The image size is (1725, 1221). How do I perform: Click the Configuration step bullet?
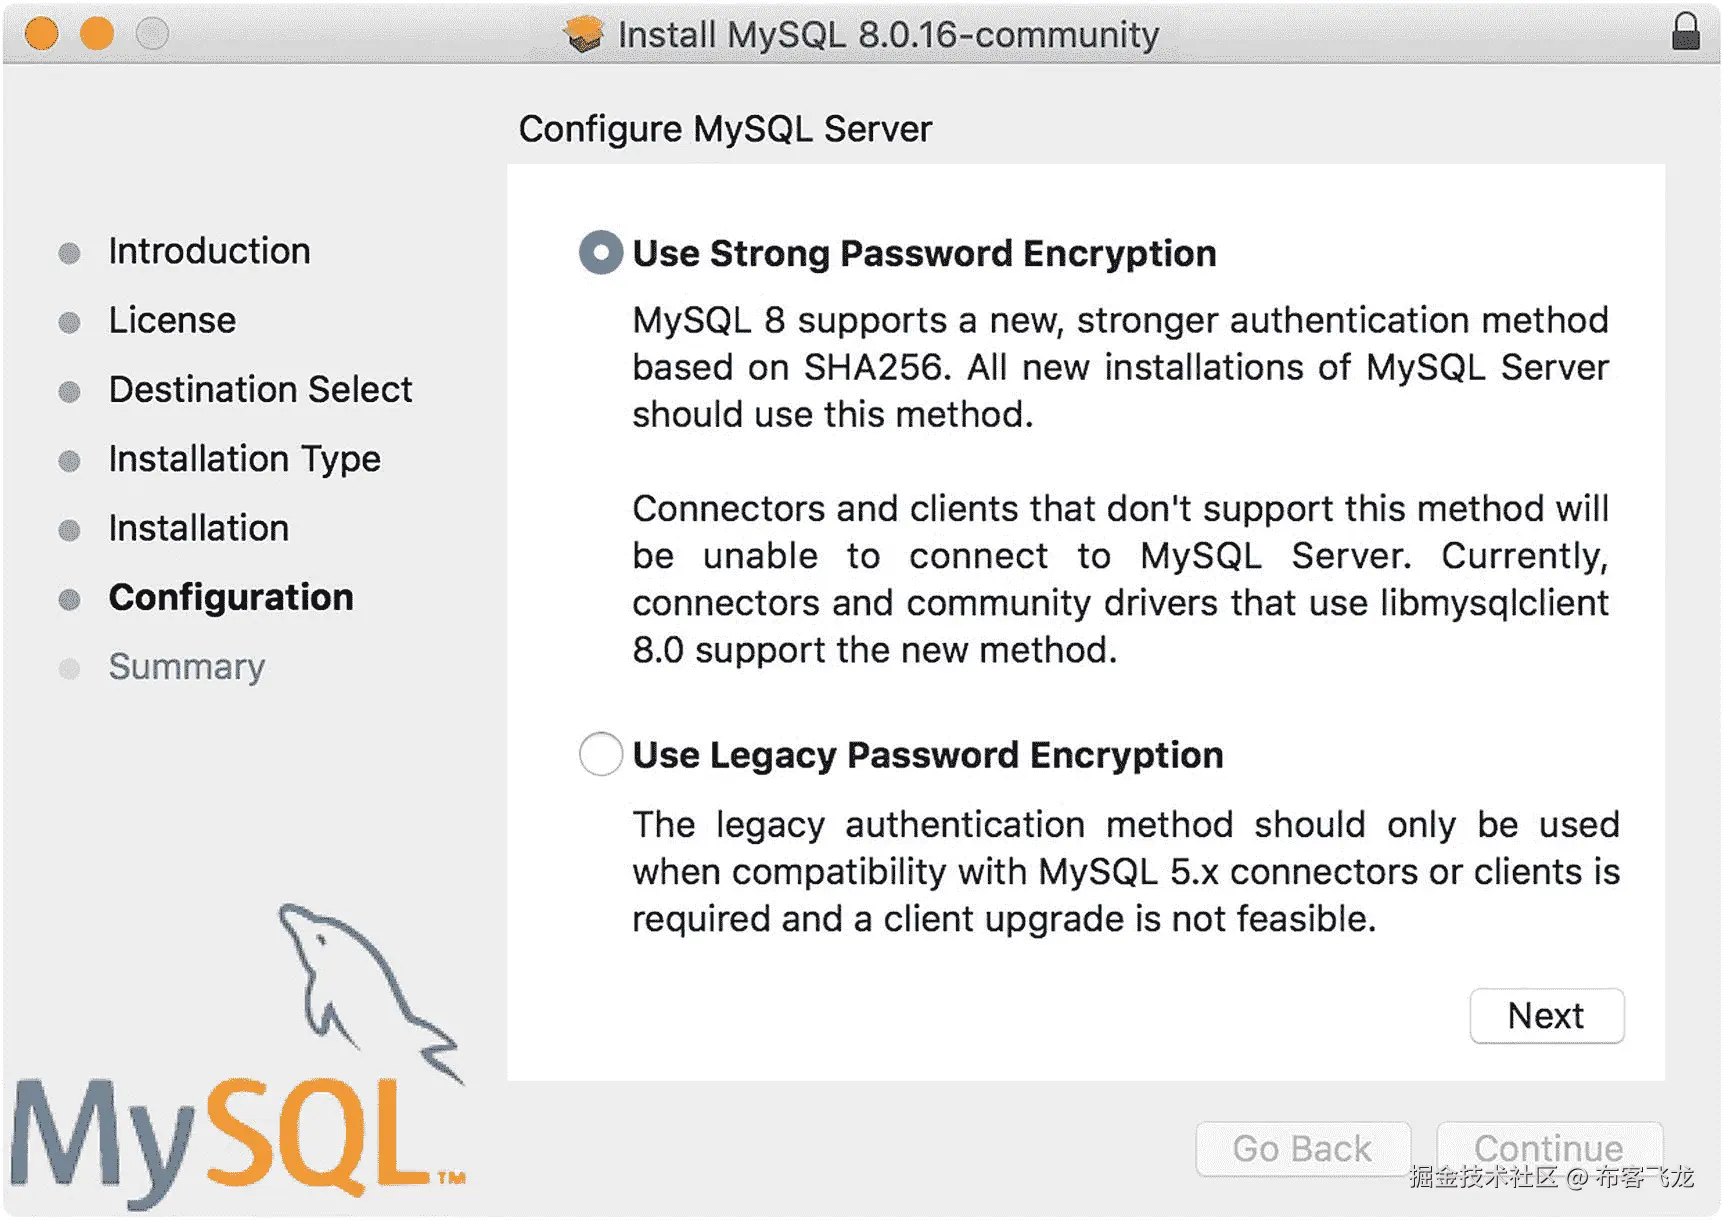[x=69, y=599]
